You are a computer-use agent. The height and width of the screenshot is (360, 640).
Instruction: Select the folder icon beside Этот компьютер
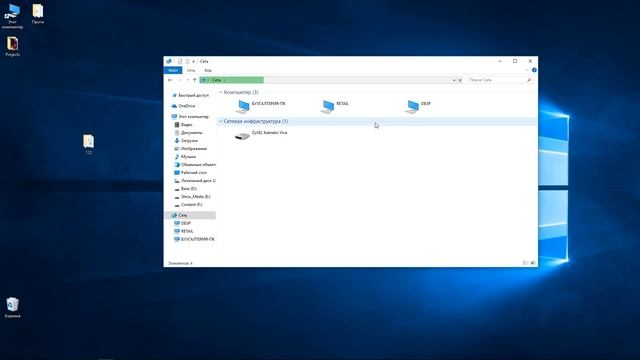(38, 14)
